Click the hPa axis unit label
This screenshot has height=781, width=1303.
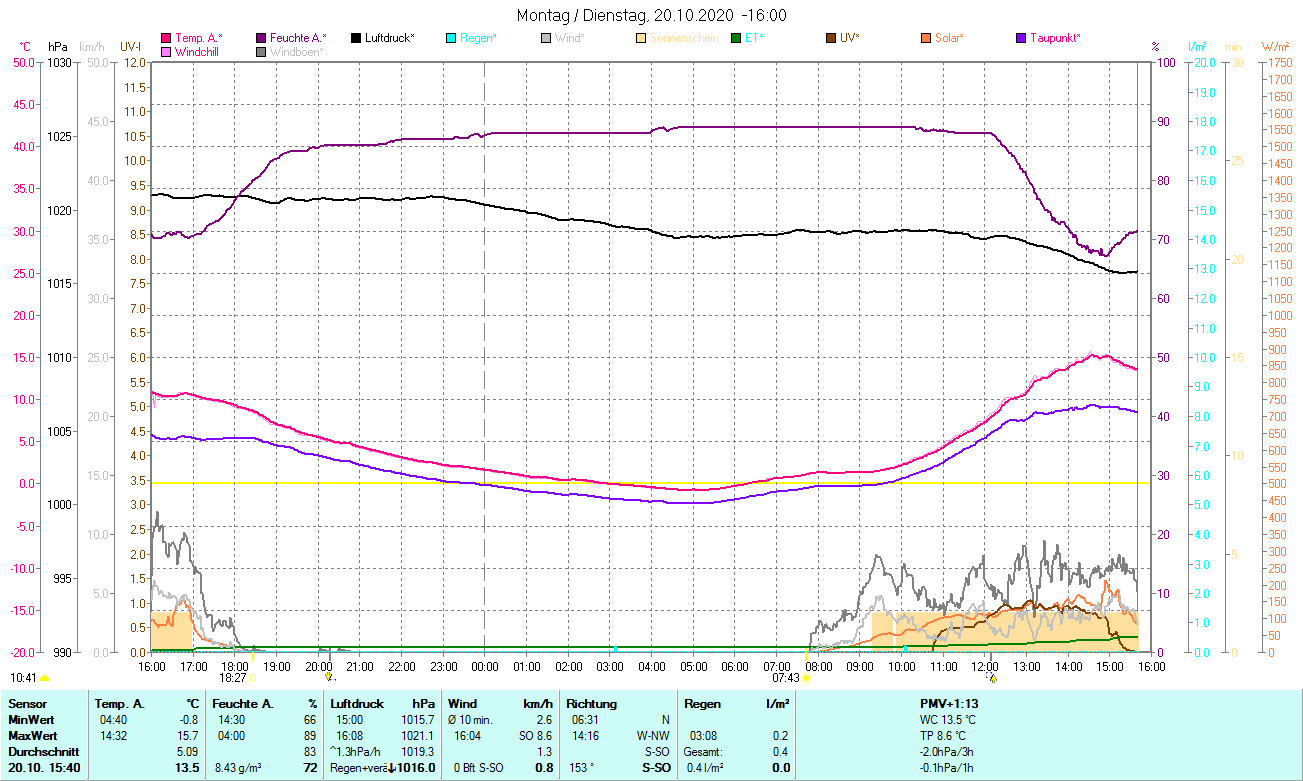(x=58, y=47)
